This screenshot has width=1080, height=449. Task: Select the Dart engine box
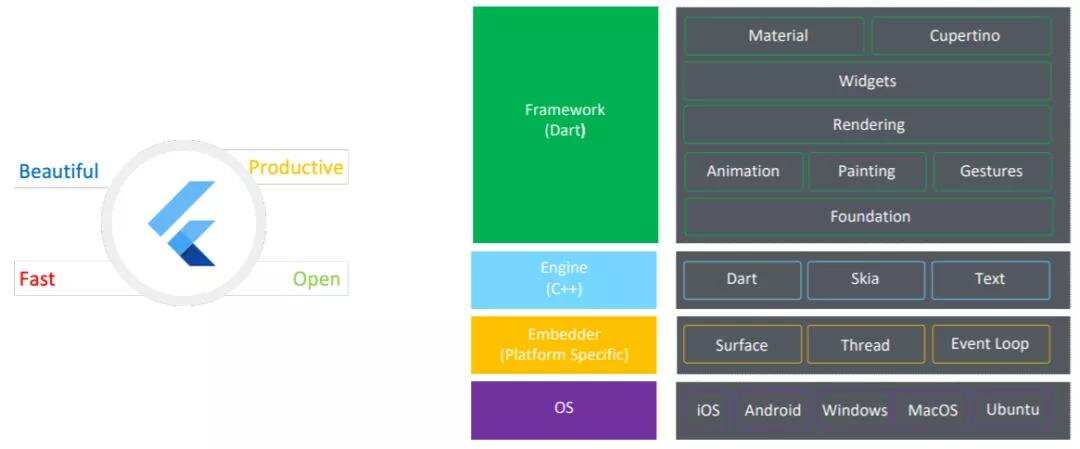click(x=742, y=279)
